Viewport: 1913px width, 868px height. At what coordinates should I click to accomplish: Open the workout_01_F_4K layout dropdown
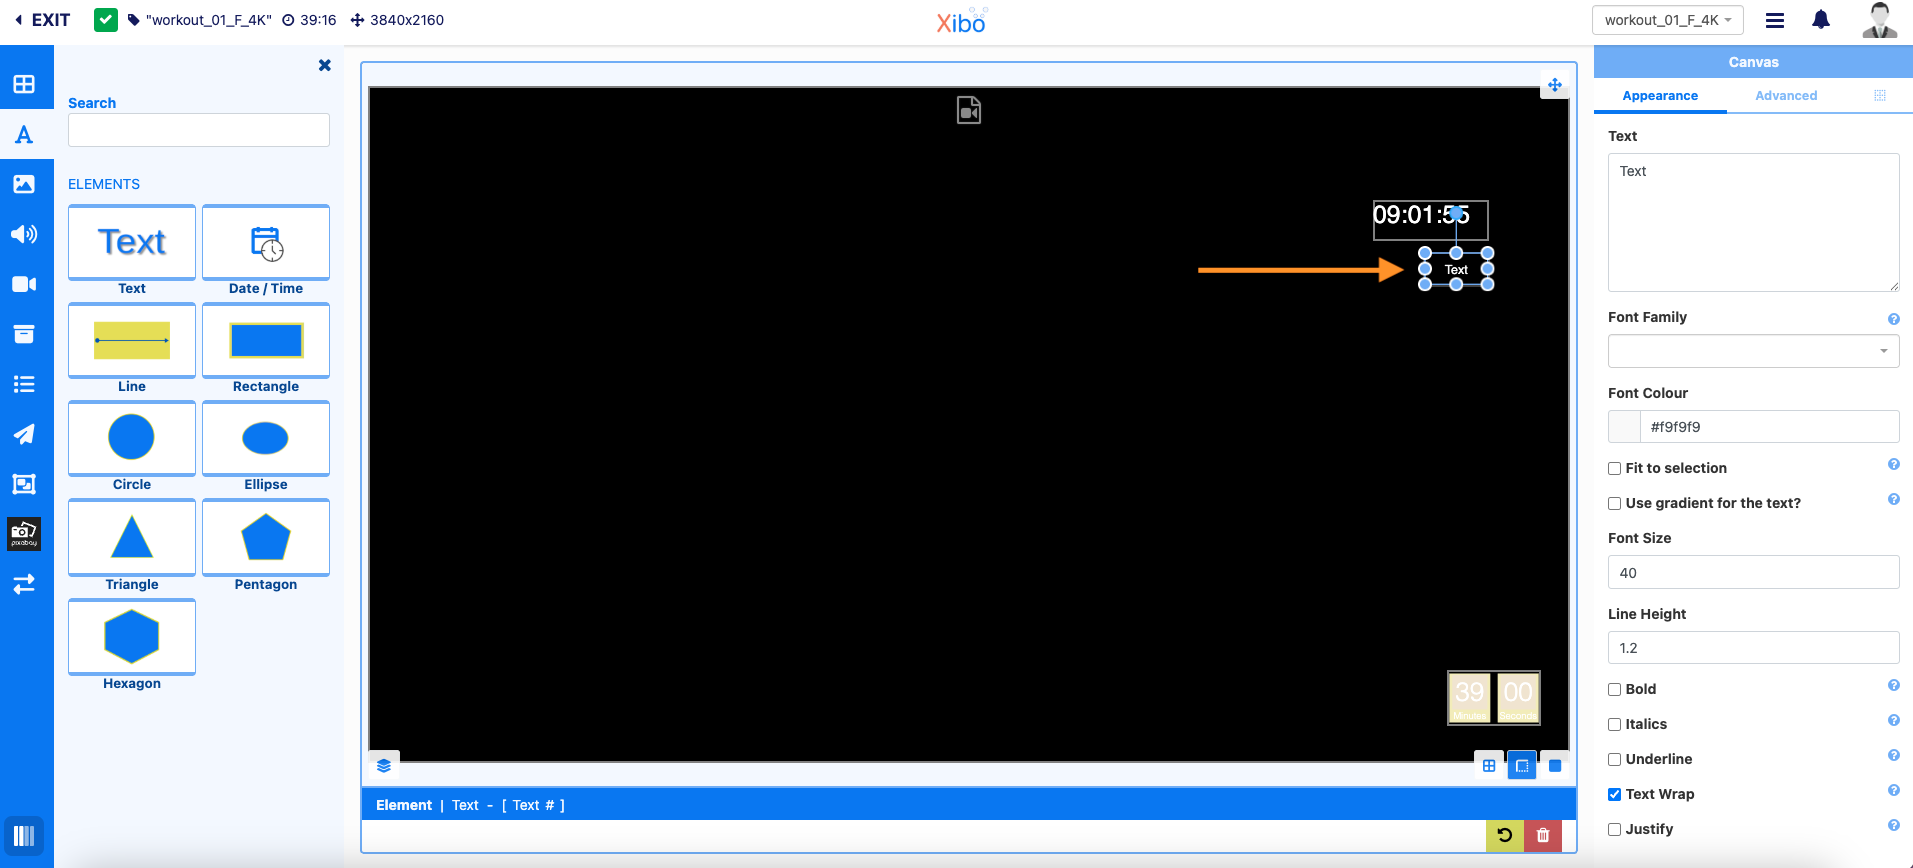(1667, 20)
